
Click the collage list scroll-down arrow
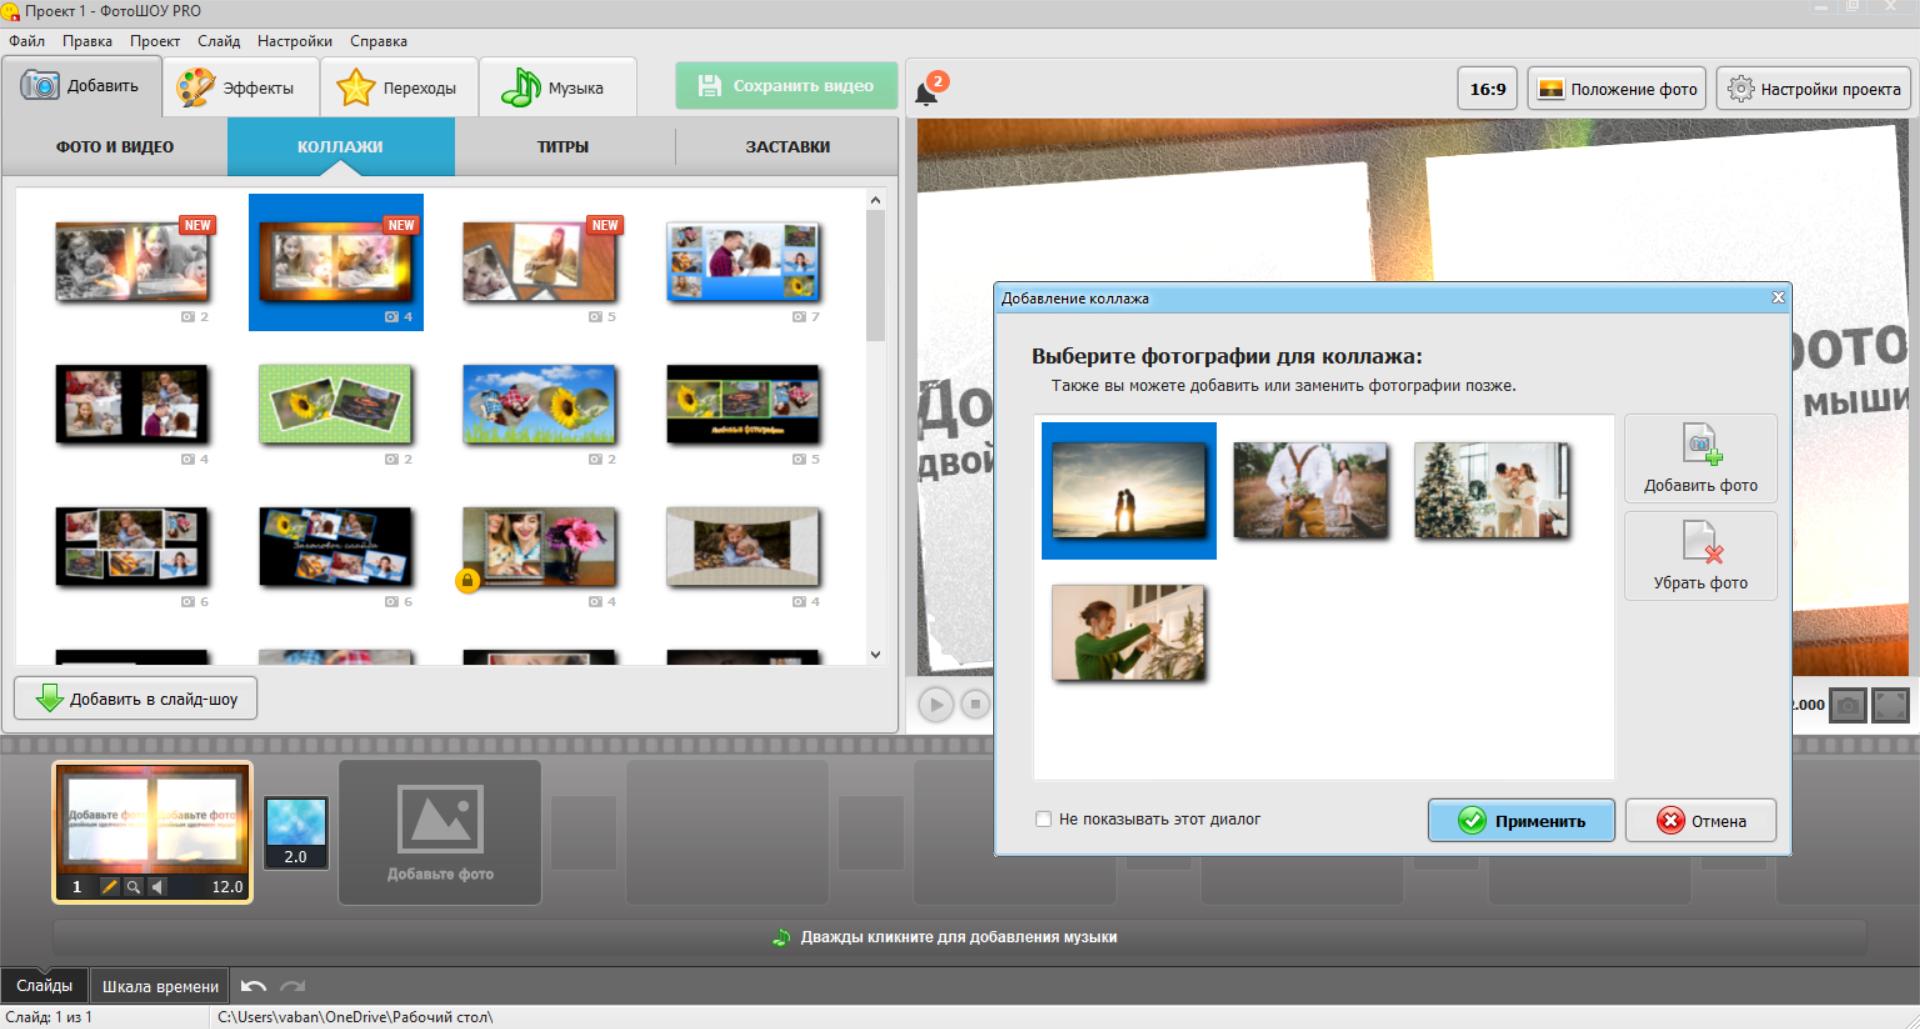click(x=876, y=655)
